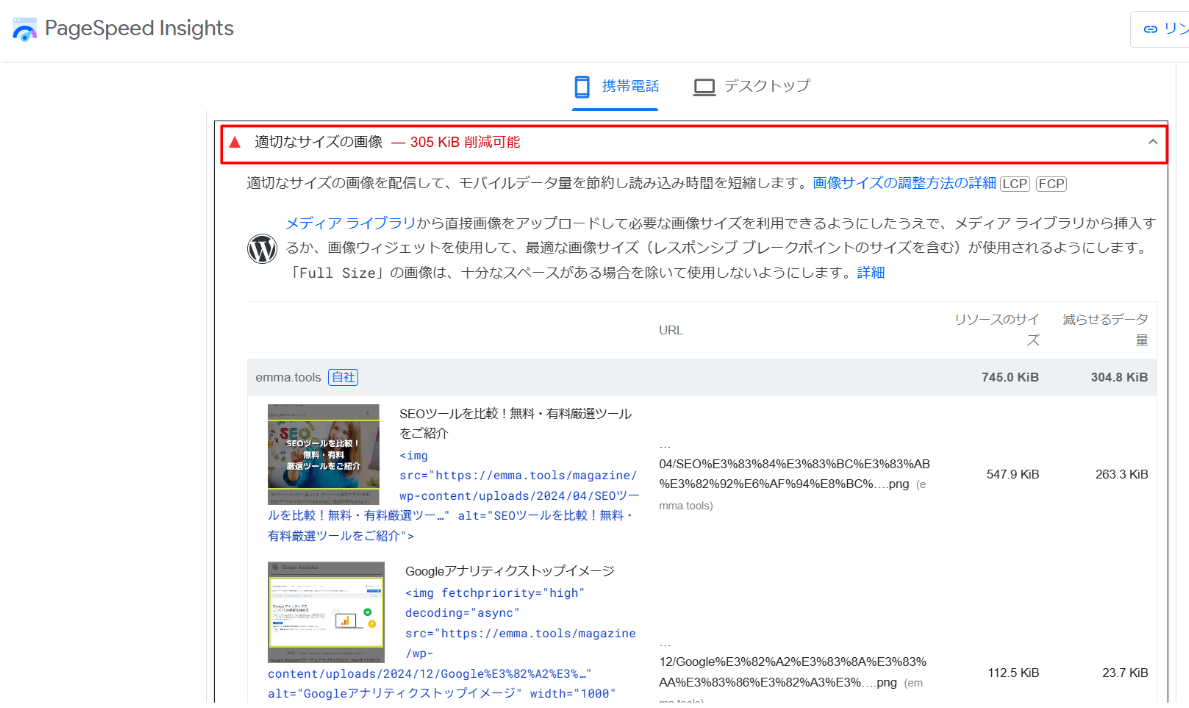
Task: Click the PageSpeed Insights logo icon
Action: 24,30
